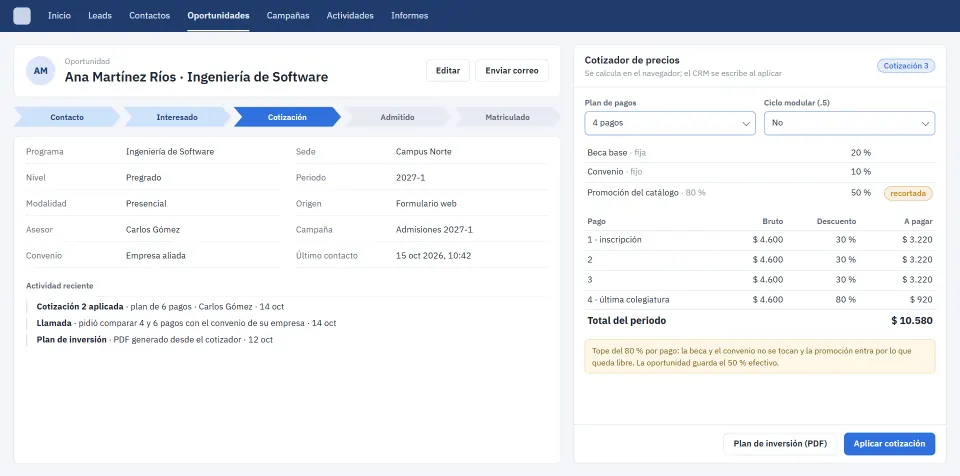Open the Campañas section
This screenshot has height=476, width=960.
288,16
